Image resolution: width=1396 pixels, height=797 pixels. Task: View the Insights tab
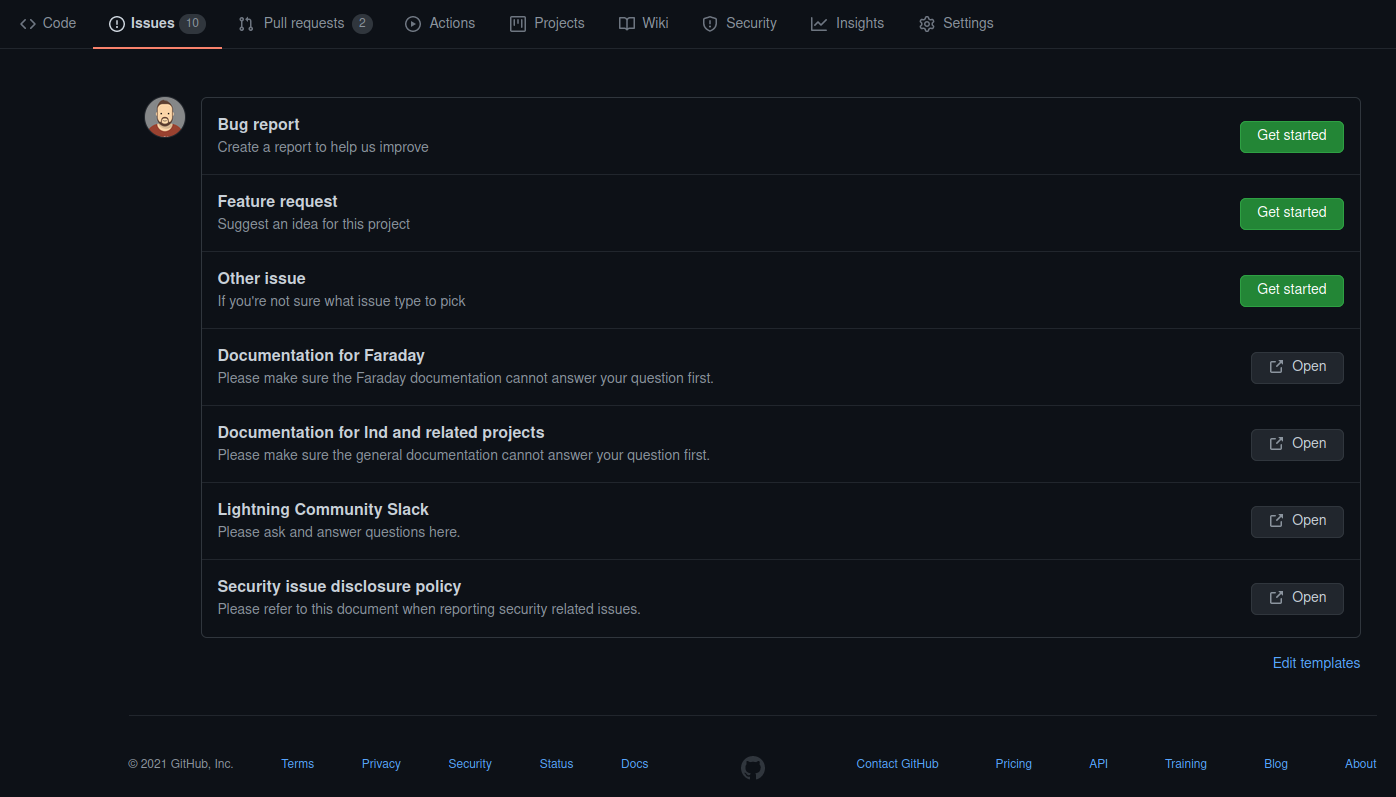coord(847,23)
